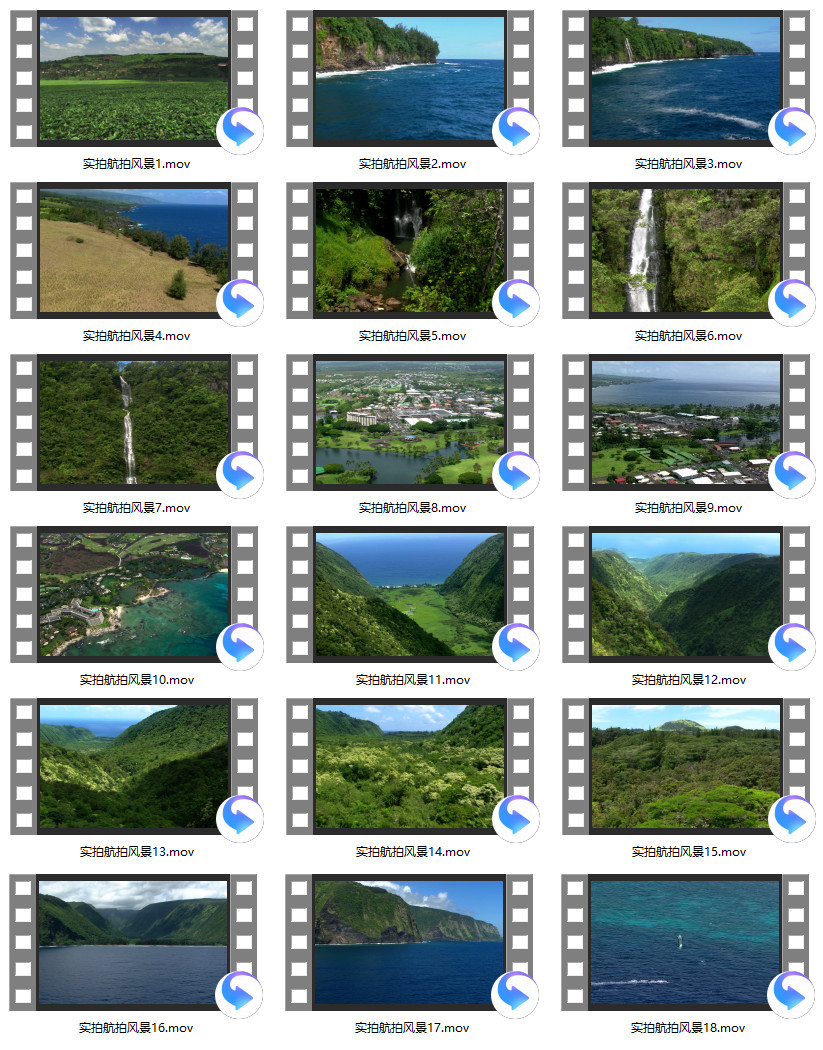Click the filename 实拍航拍风景12.mov
This screenshot has width=823, height=1050.
(x=688, y=680)
